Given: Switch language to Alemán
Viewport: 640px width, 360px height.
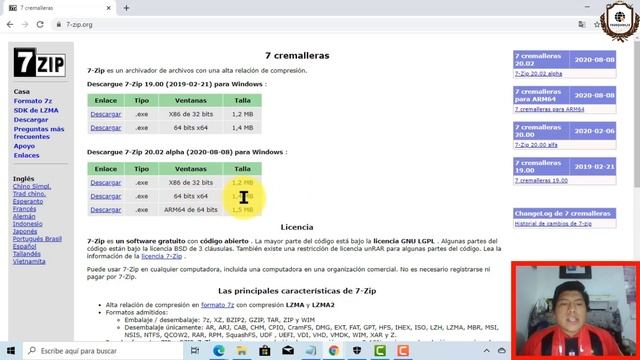Looking at the screenshot, I should coord(24,216).
